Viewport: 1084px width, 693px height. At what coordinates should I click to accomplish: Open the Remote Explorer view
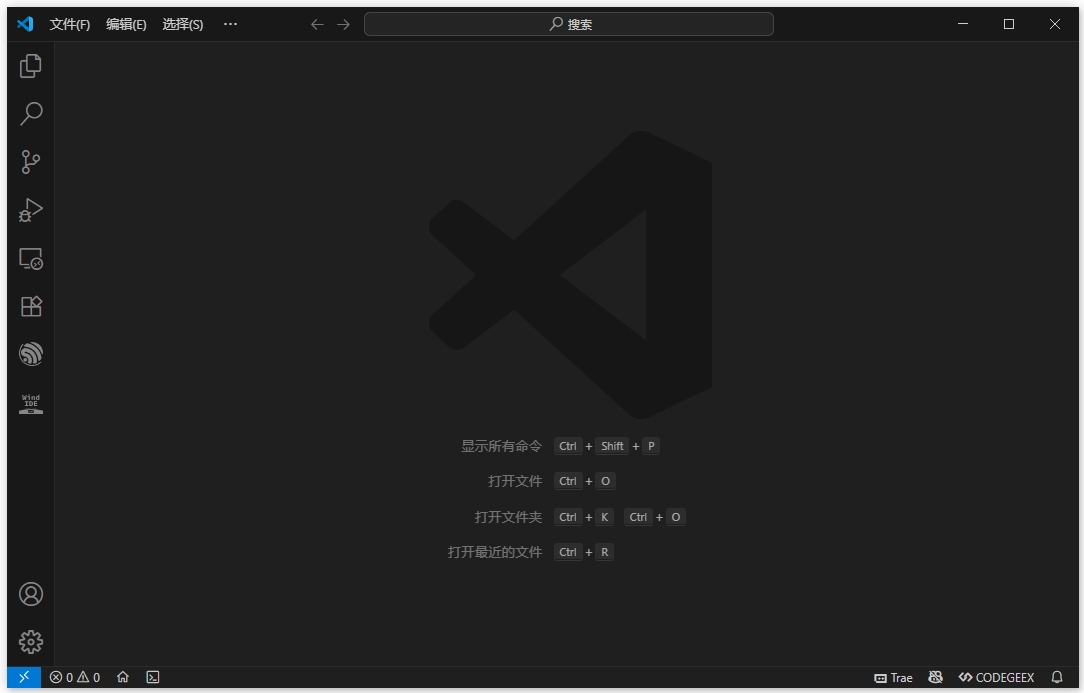(x=30, y=258)
